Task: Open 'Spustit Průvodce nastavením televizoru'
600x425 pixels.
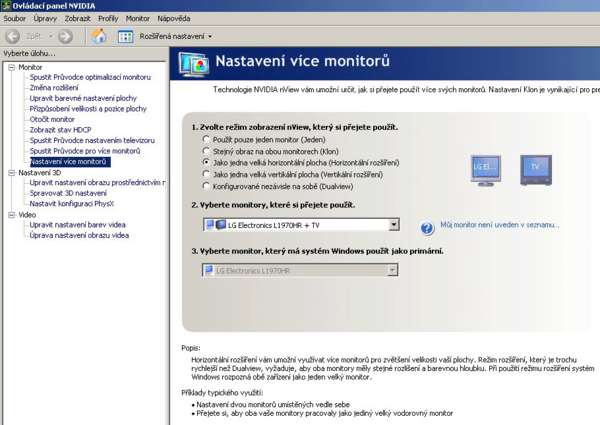Action: pos(92,140)
